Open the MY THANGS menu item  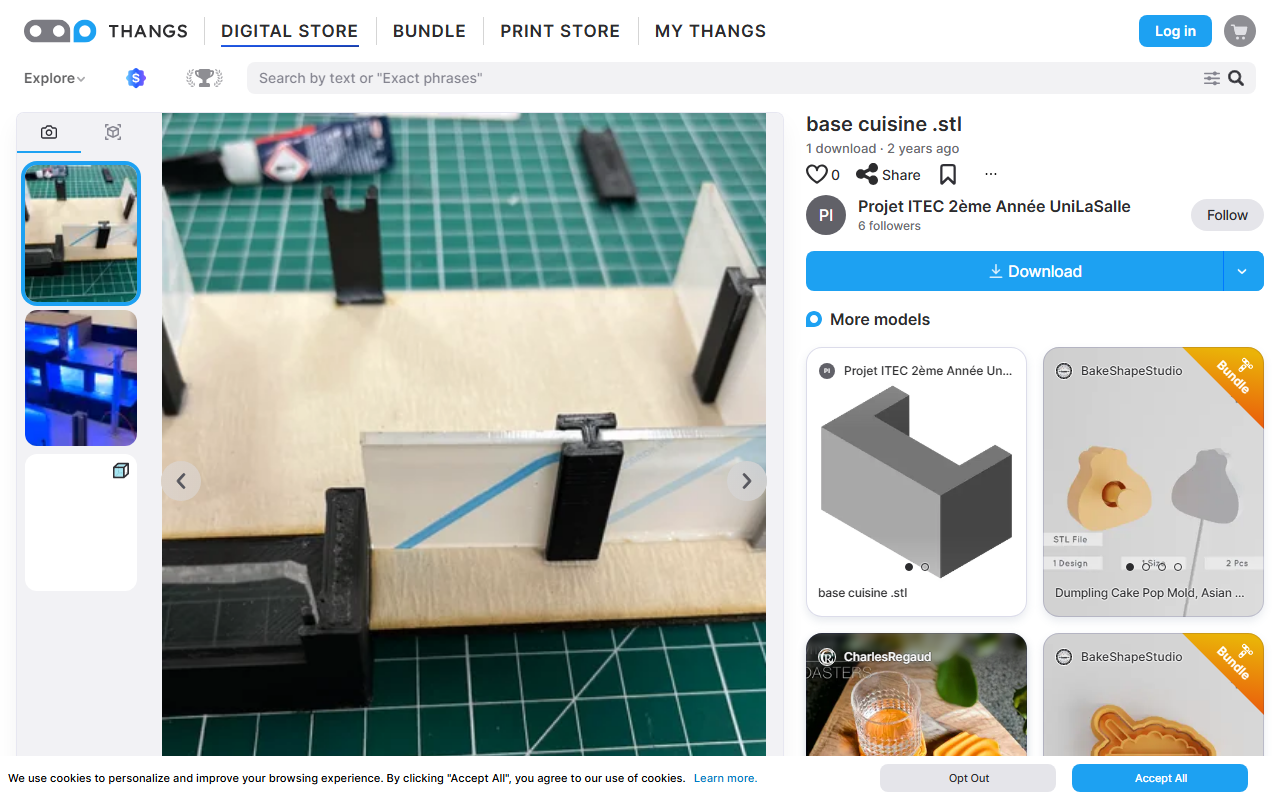point(710,31)
